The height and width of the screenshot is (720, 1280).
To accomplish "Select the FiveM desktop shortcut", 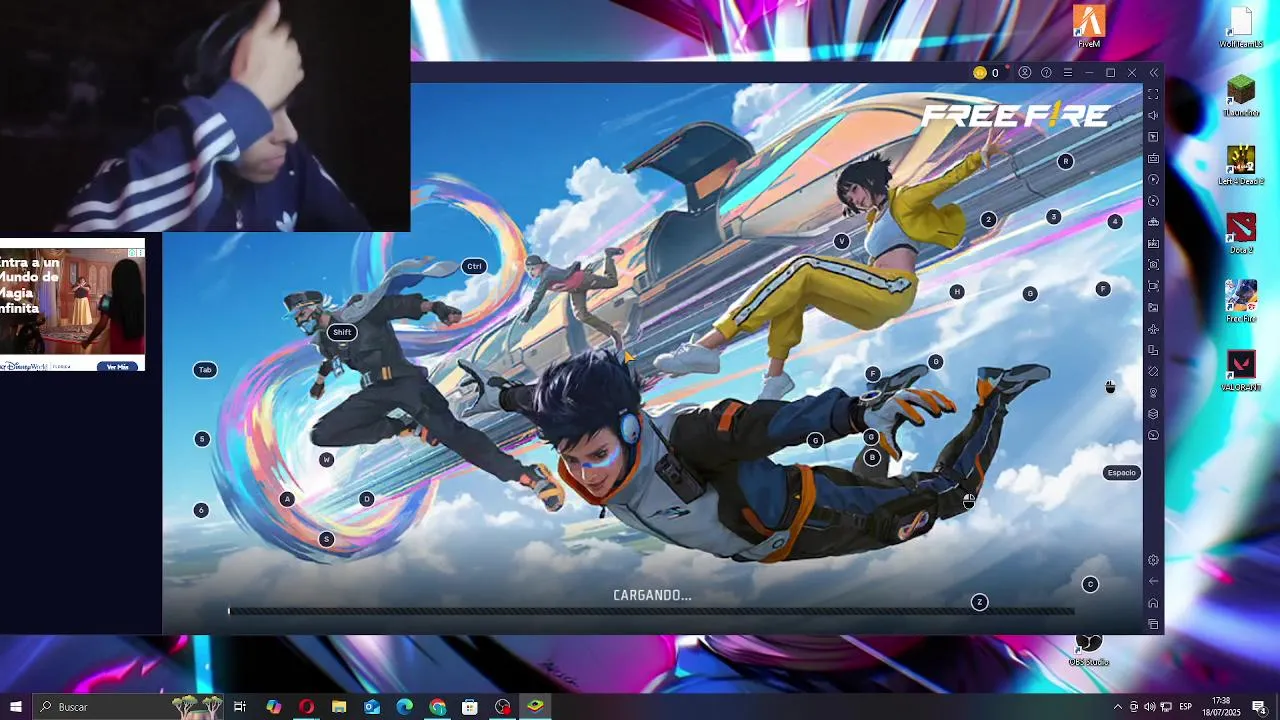I will point(1089,27).
